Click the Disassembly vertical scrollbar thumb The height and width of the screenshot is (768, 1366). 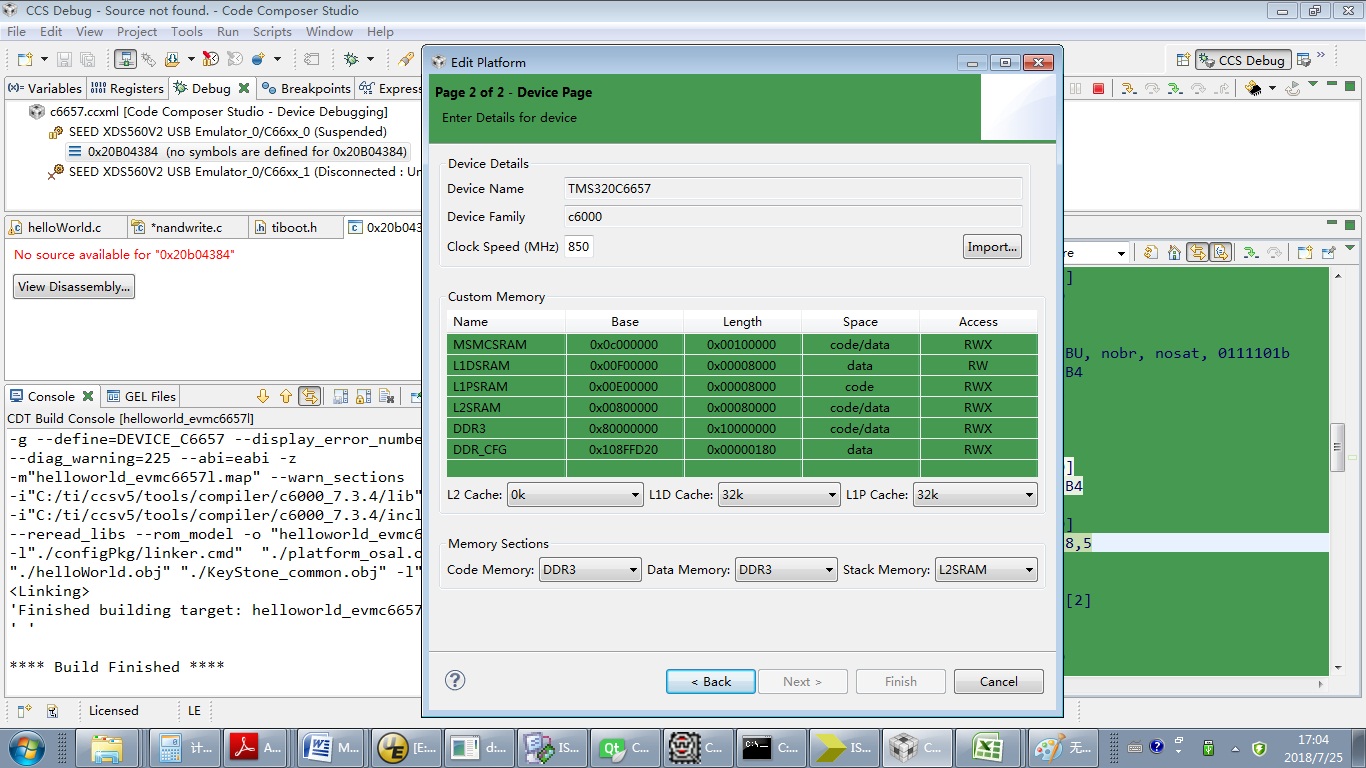click(x=1337, y=447)
